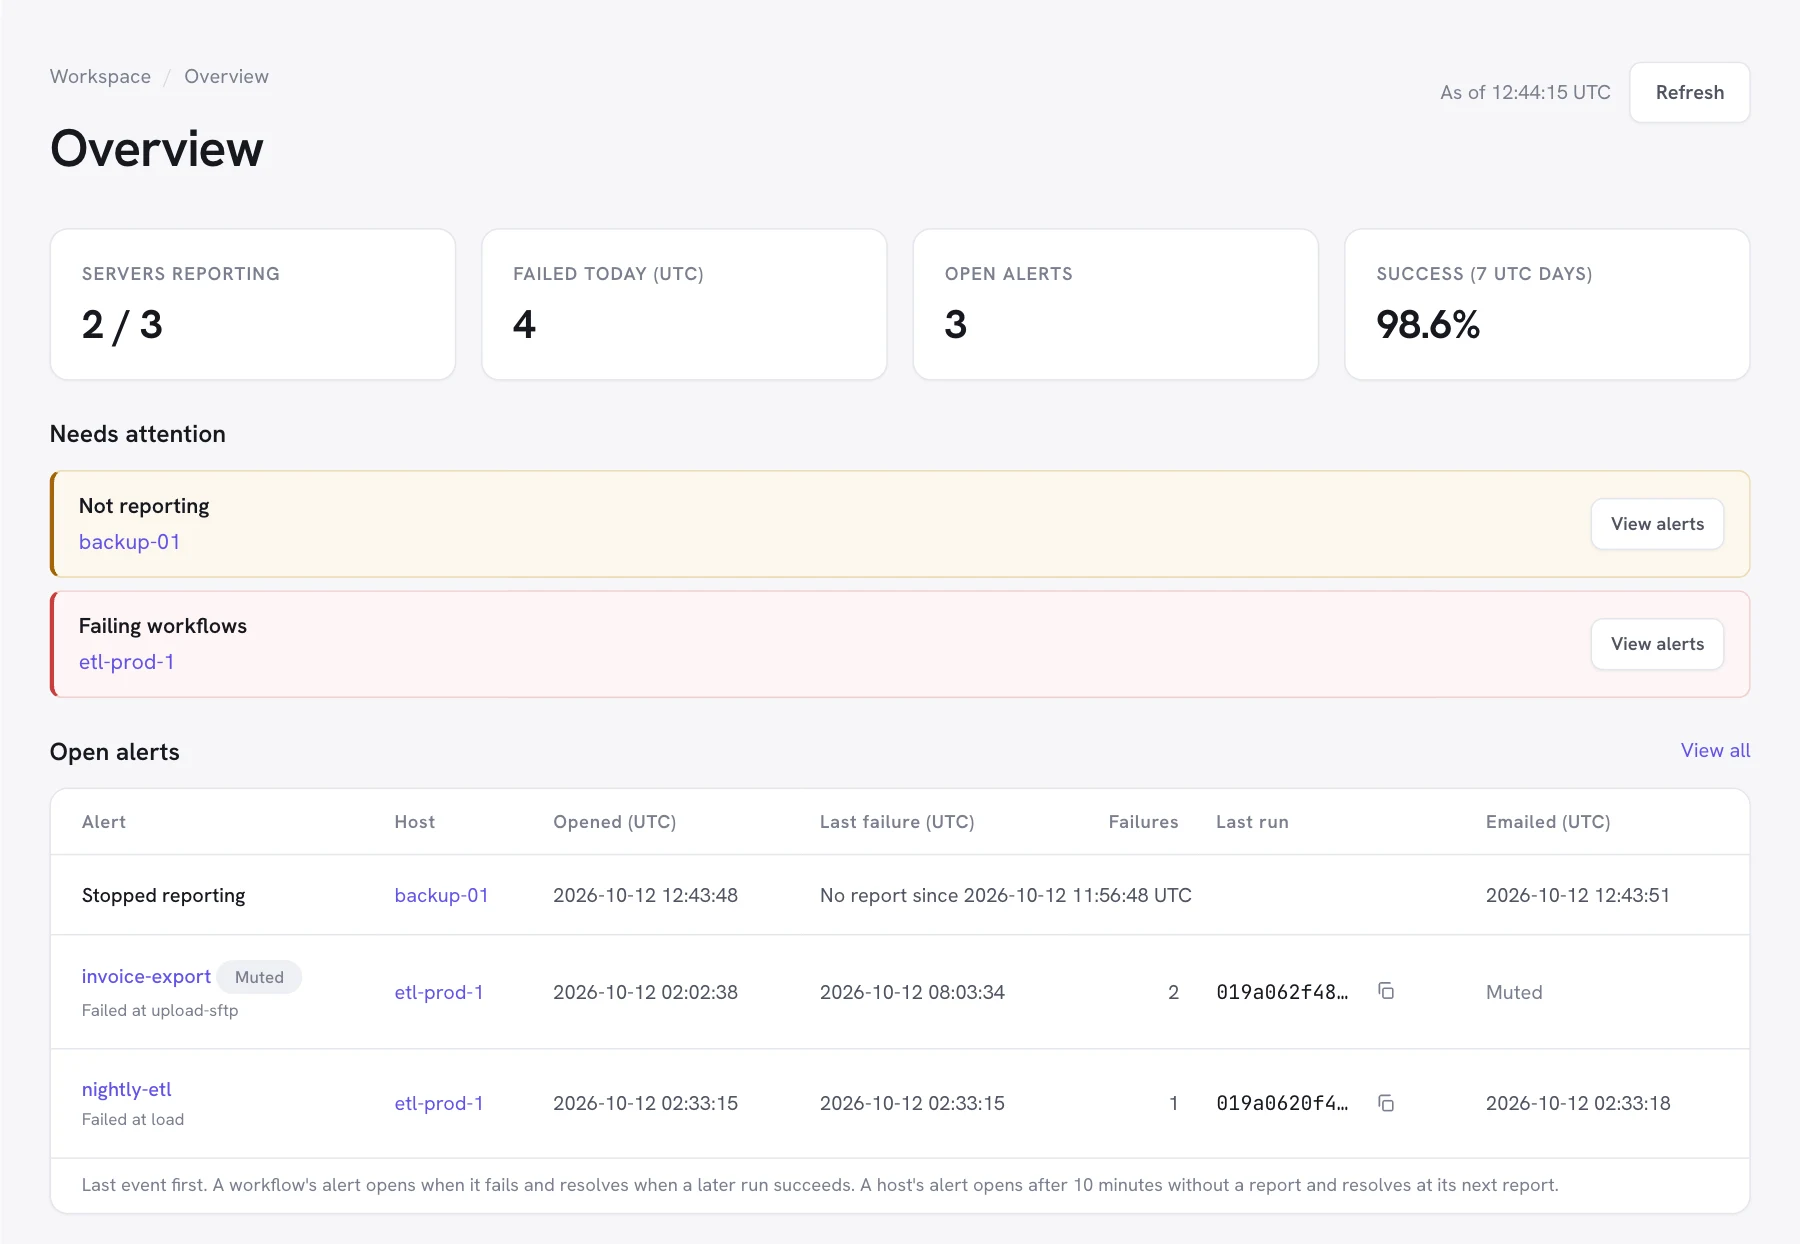Click the Last run column header
The width and height of the screenshot is (1800, 1244).
coord(1252,822)
